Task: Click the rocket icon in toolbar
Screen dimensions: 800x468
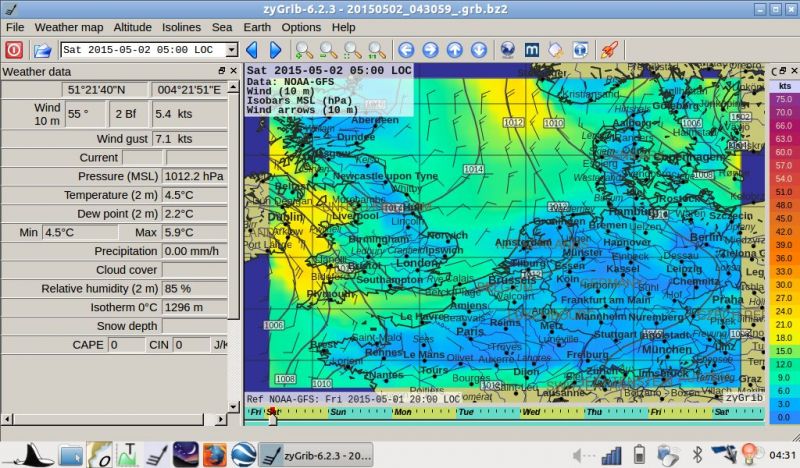Action: 607,49
